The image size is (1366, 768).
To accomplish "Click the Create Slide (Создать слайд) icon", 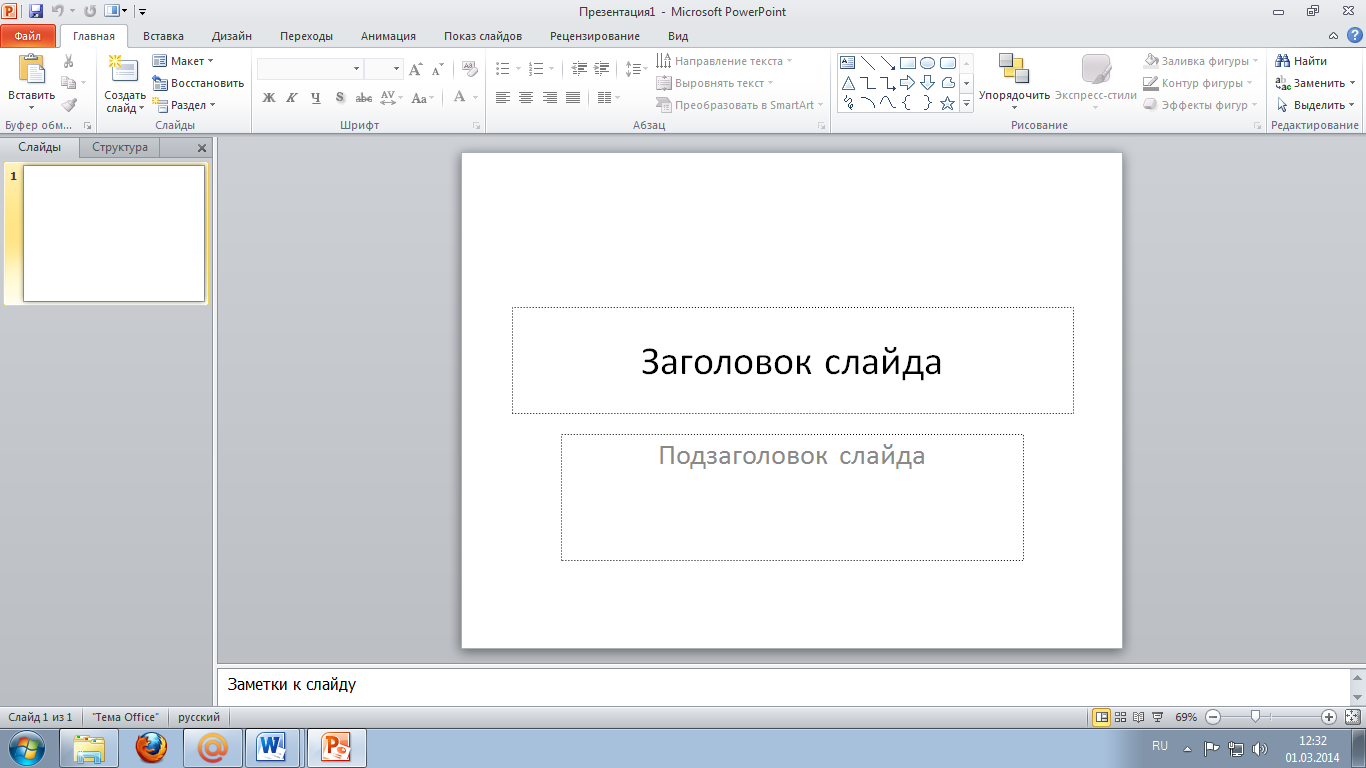I will tap(124, 70).
